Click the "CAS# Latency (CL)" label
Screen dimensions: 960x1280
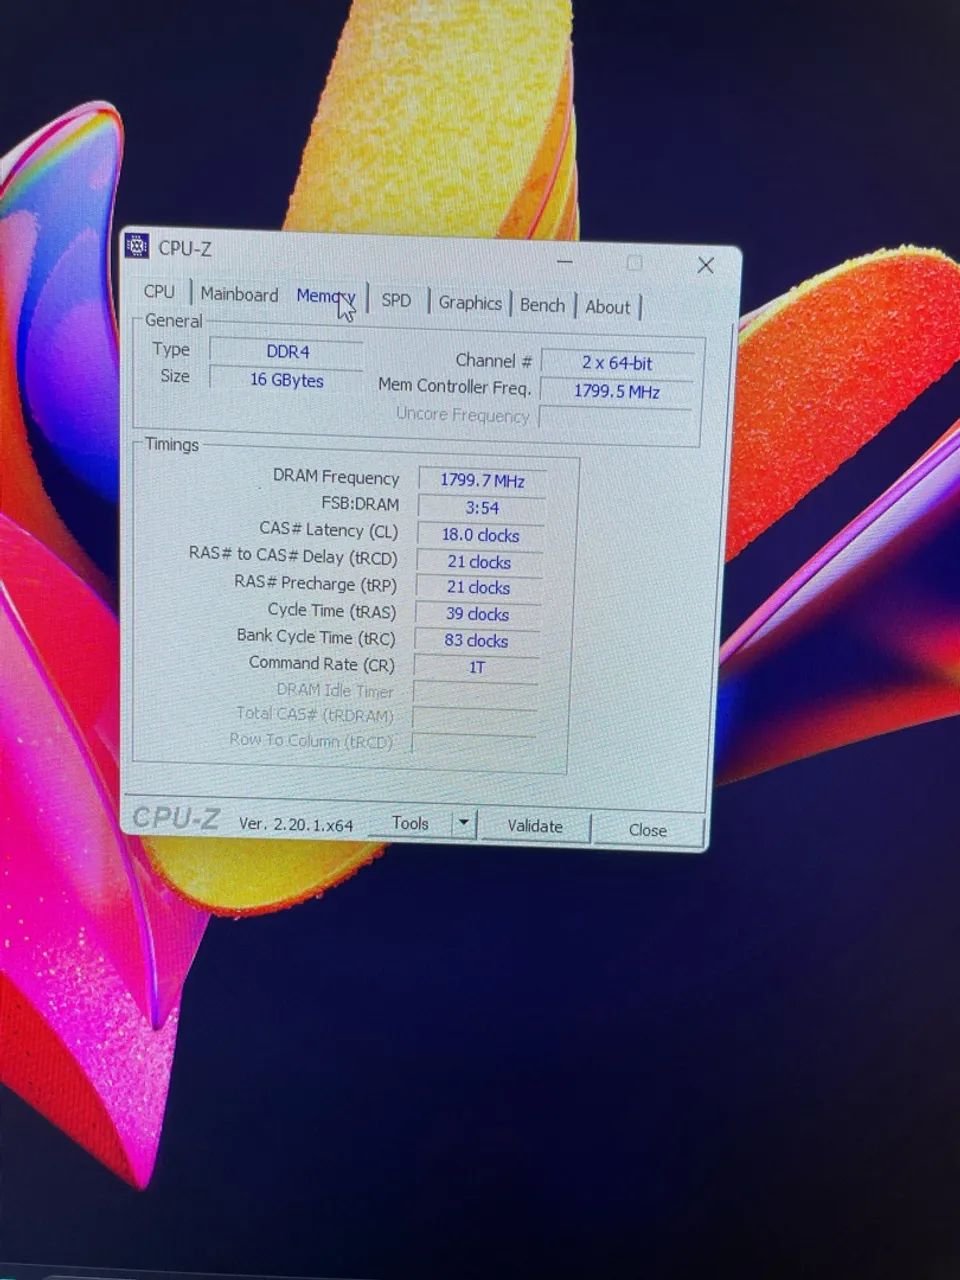coord(328,530)
